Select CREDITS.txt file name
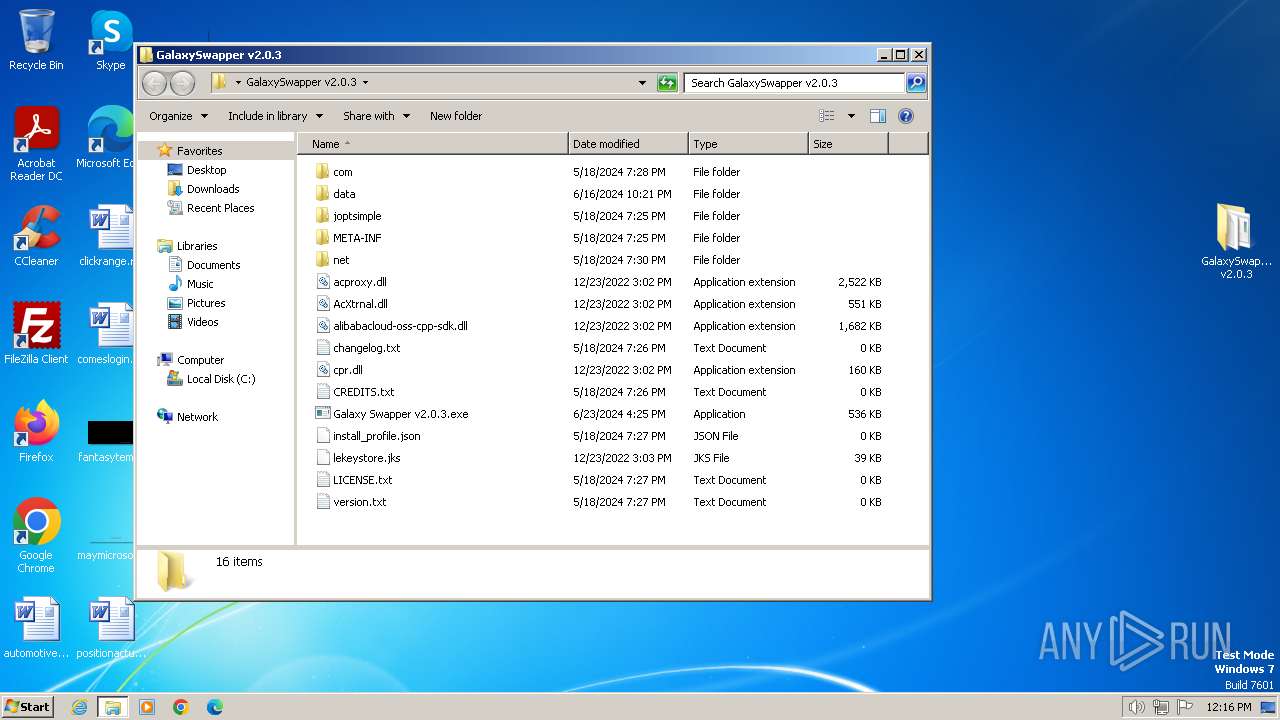The image size is (1280, 720). click(x=363, y=392)
